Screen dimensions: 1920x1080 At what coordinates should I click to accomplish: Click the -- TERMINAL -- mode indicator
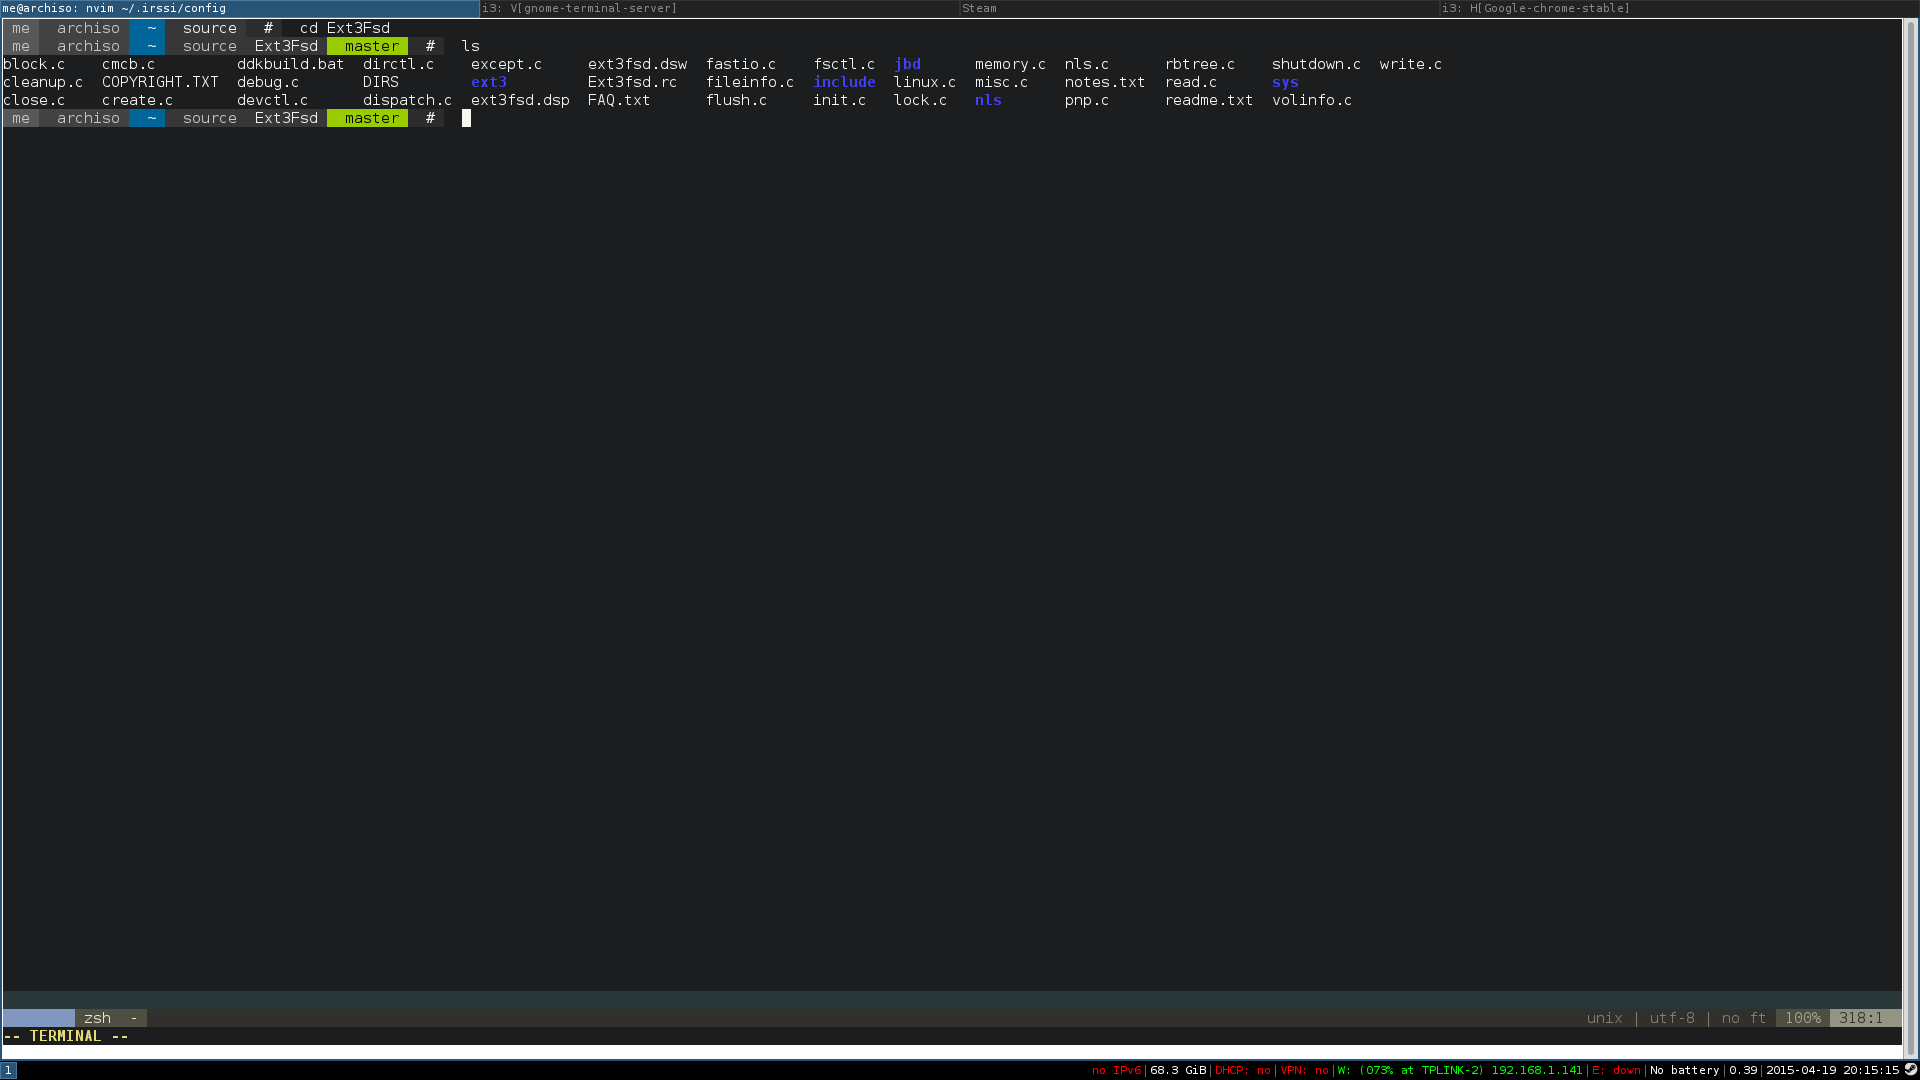(66, 1036)
